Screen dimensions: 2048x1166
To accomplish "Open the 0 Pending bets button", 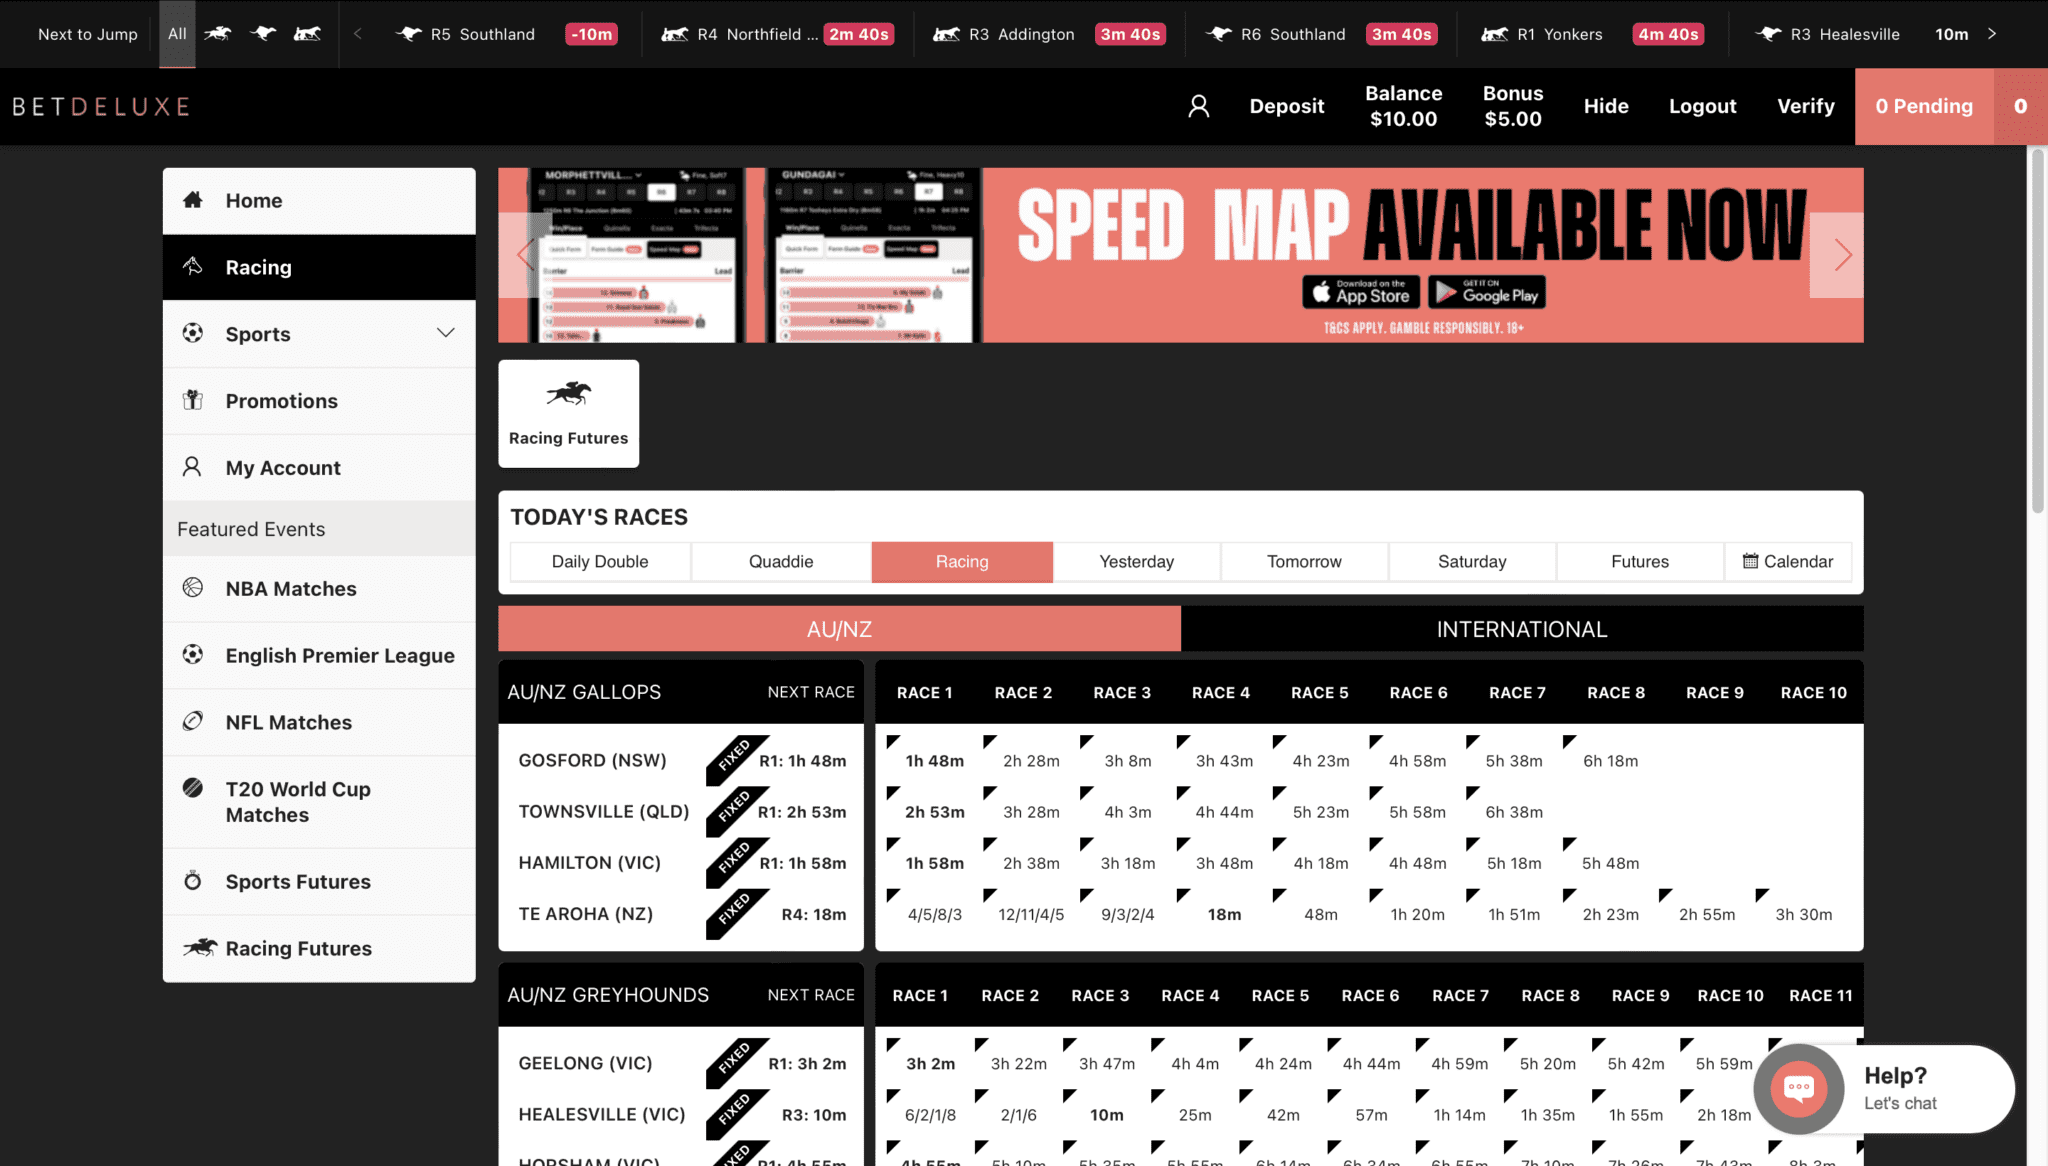I will click(x=1924, y=106).
